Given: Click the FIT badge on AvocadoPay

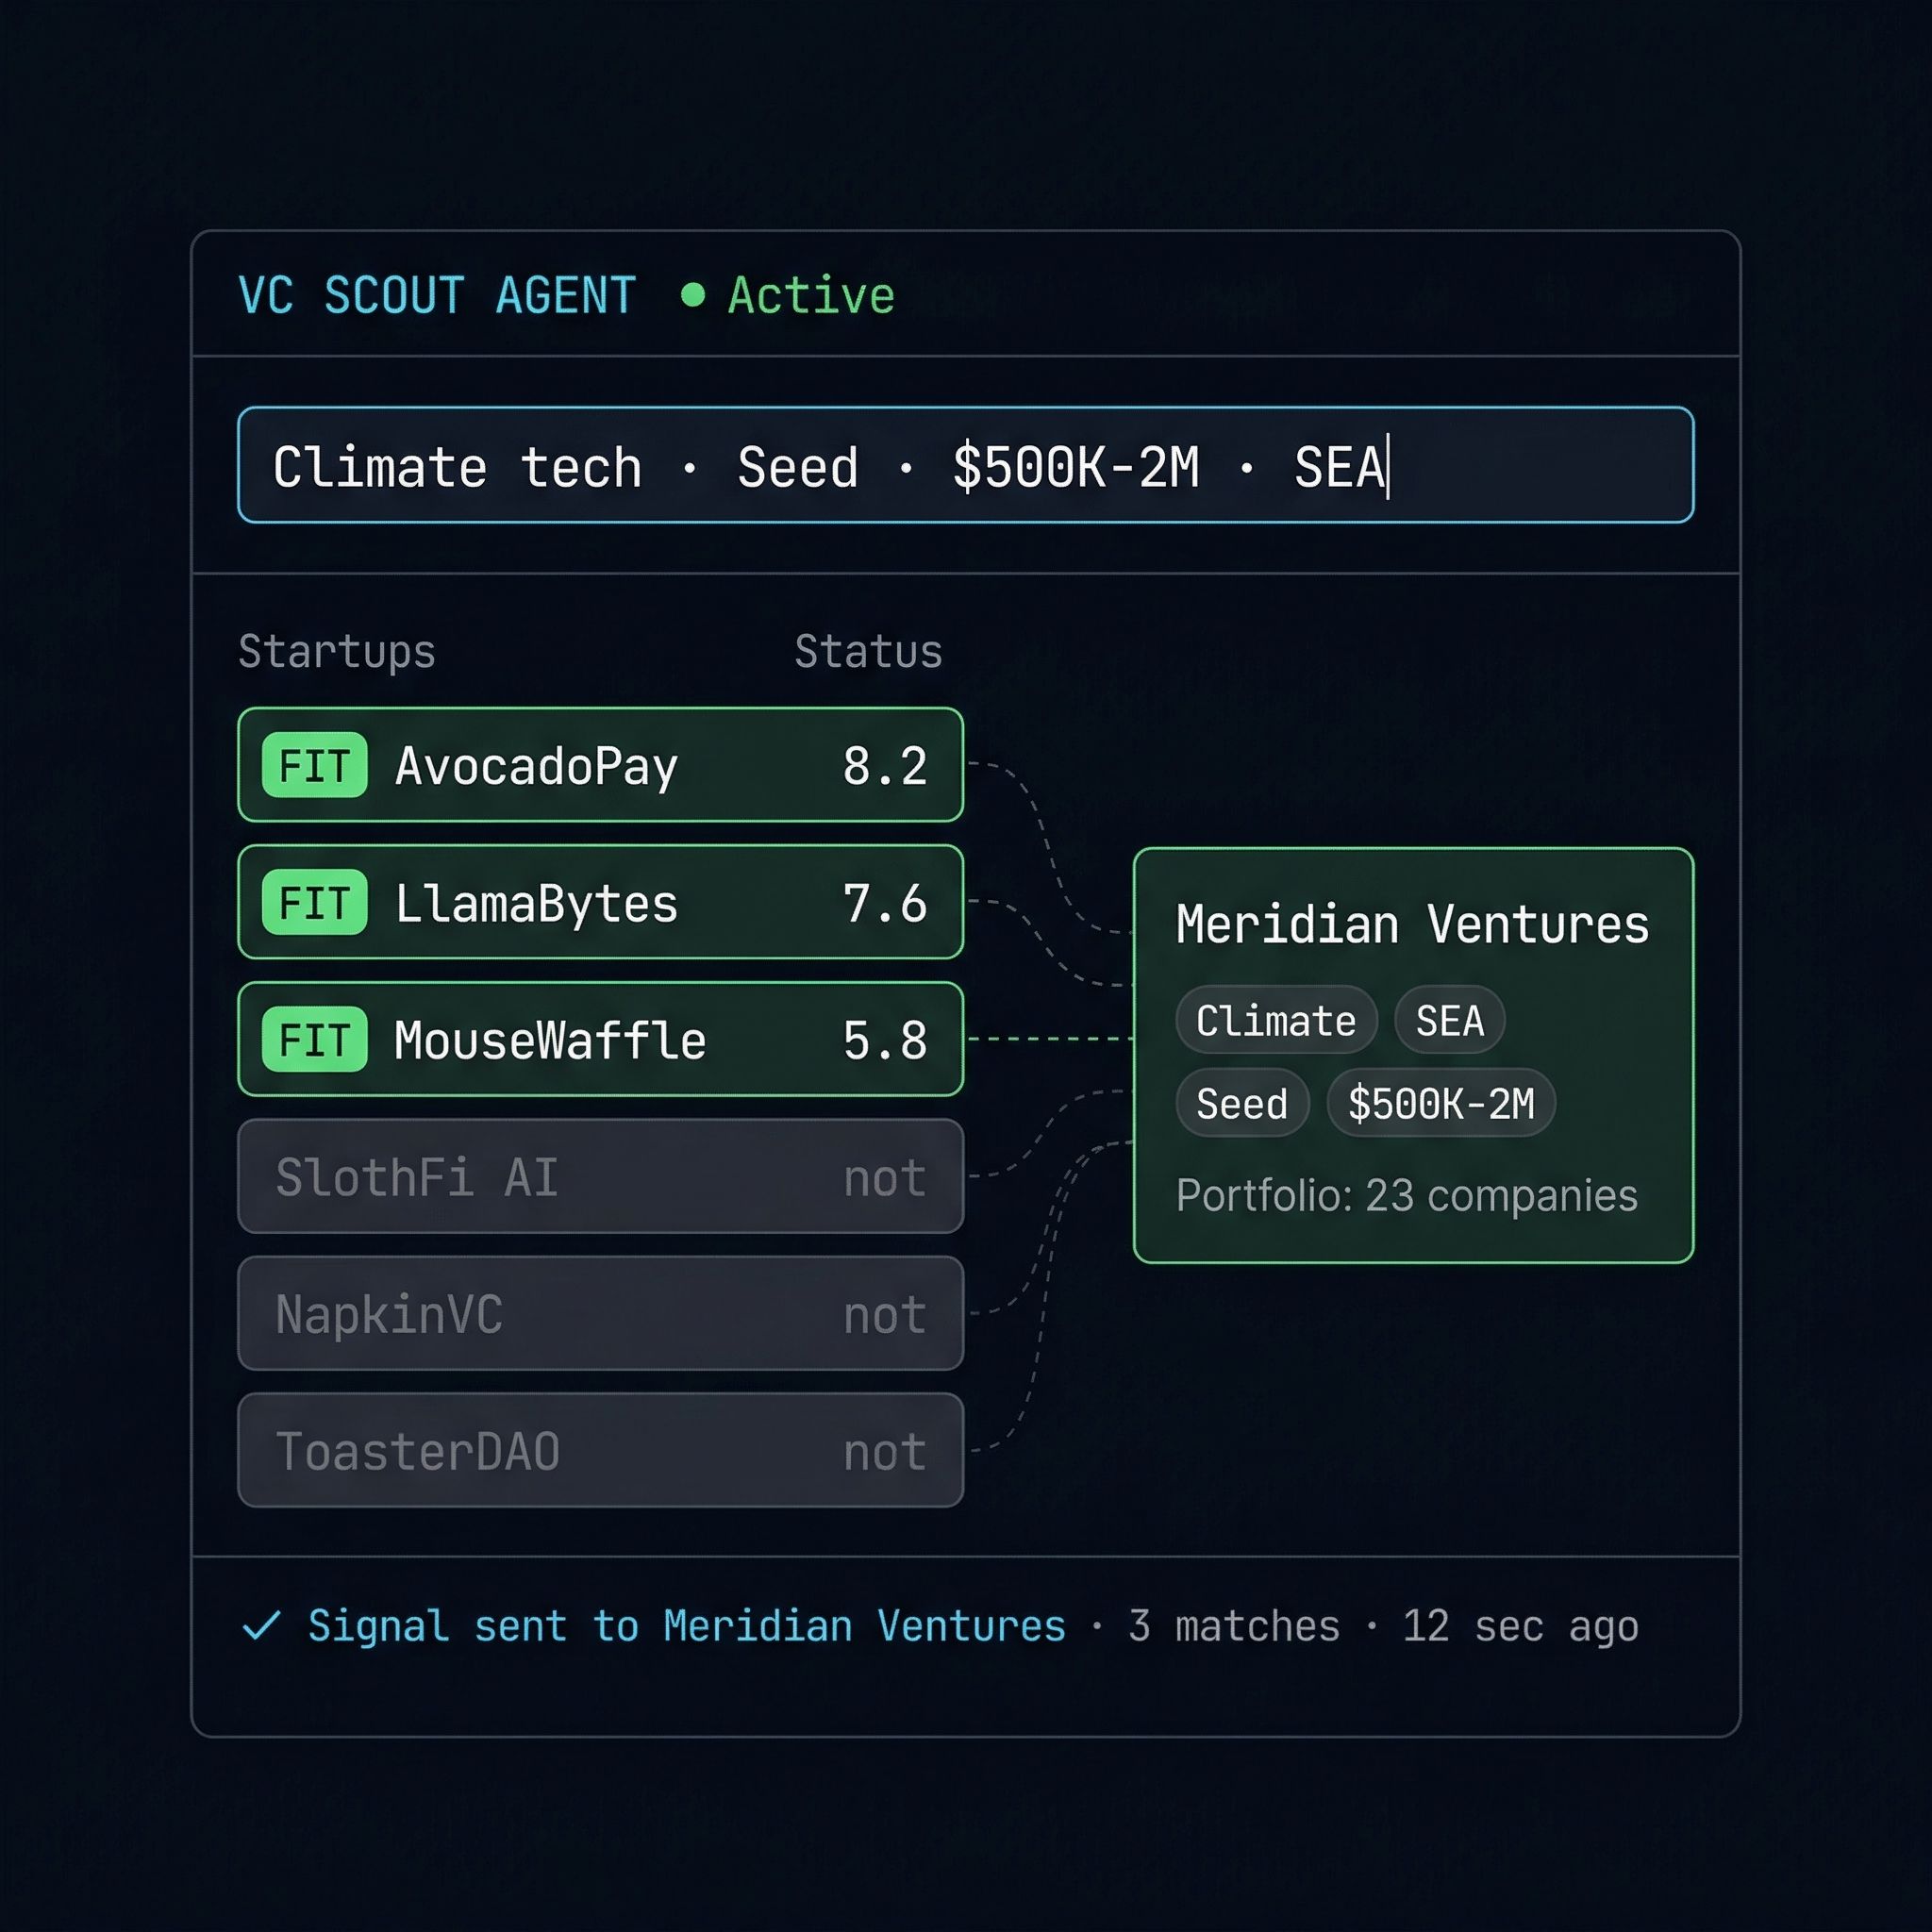Looking at the screenshot, I should tap(314, 766).
